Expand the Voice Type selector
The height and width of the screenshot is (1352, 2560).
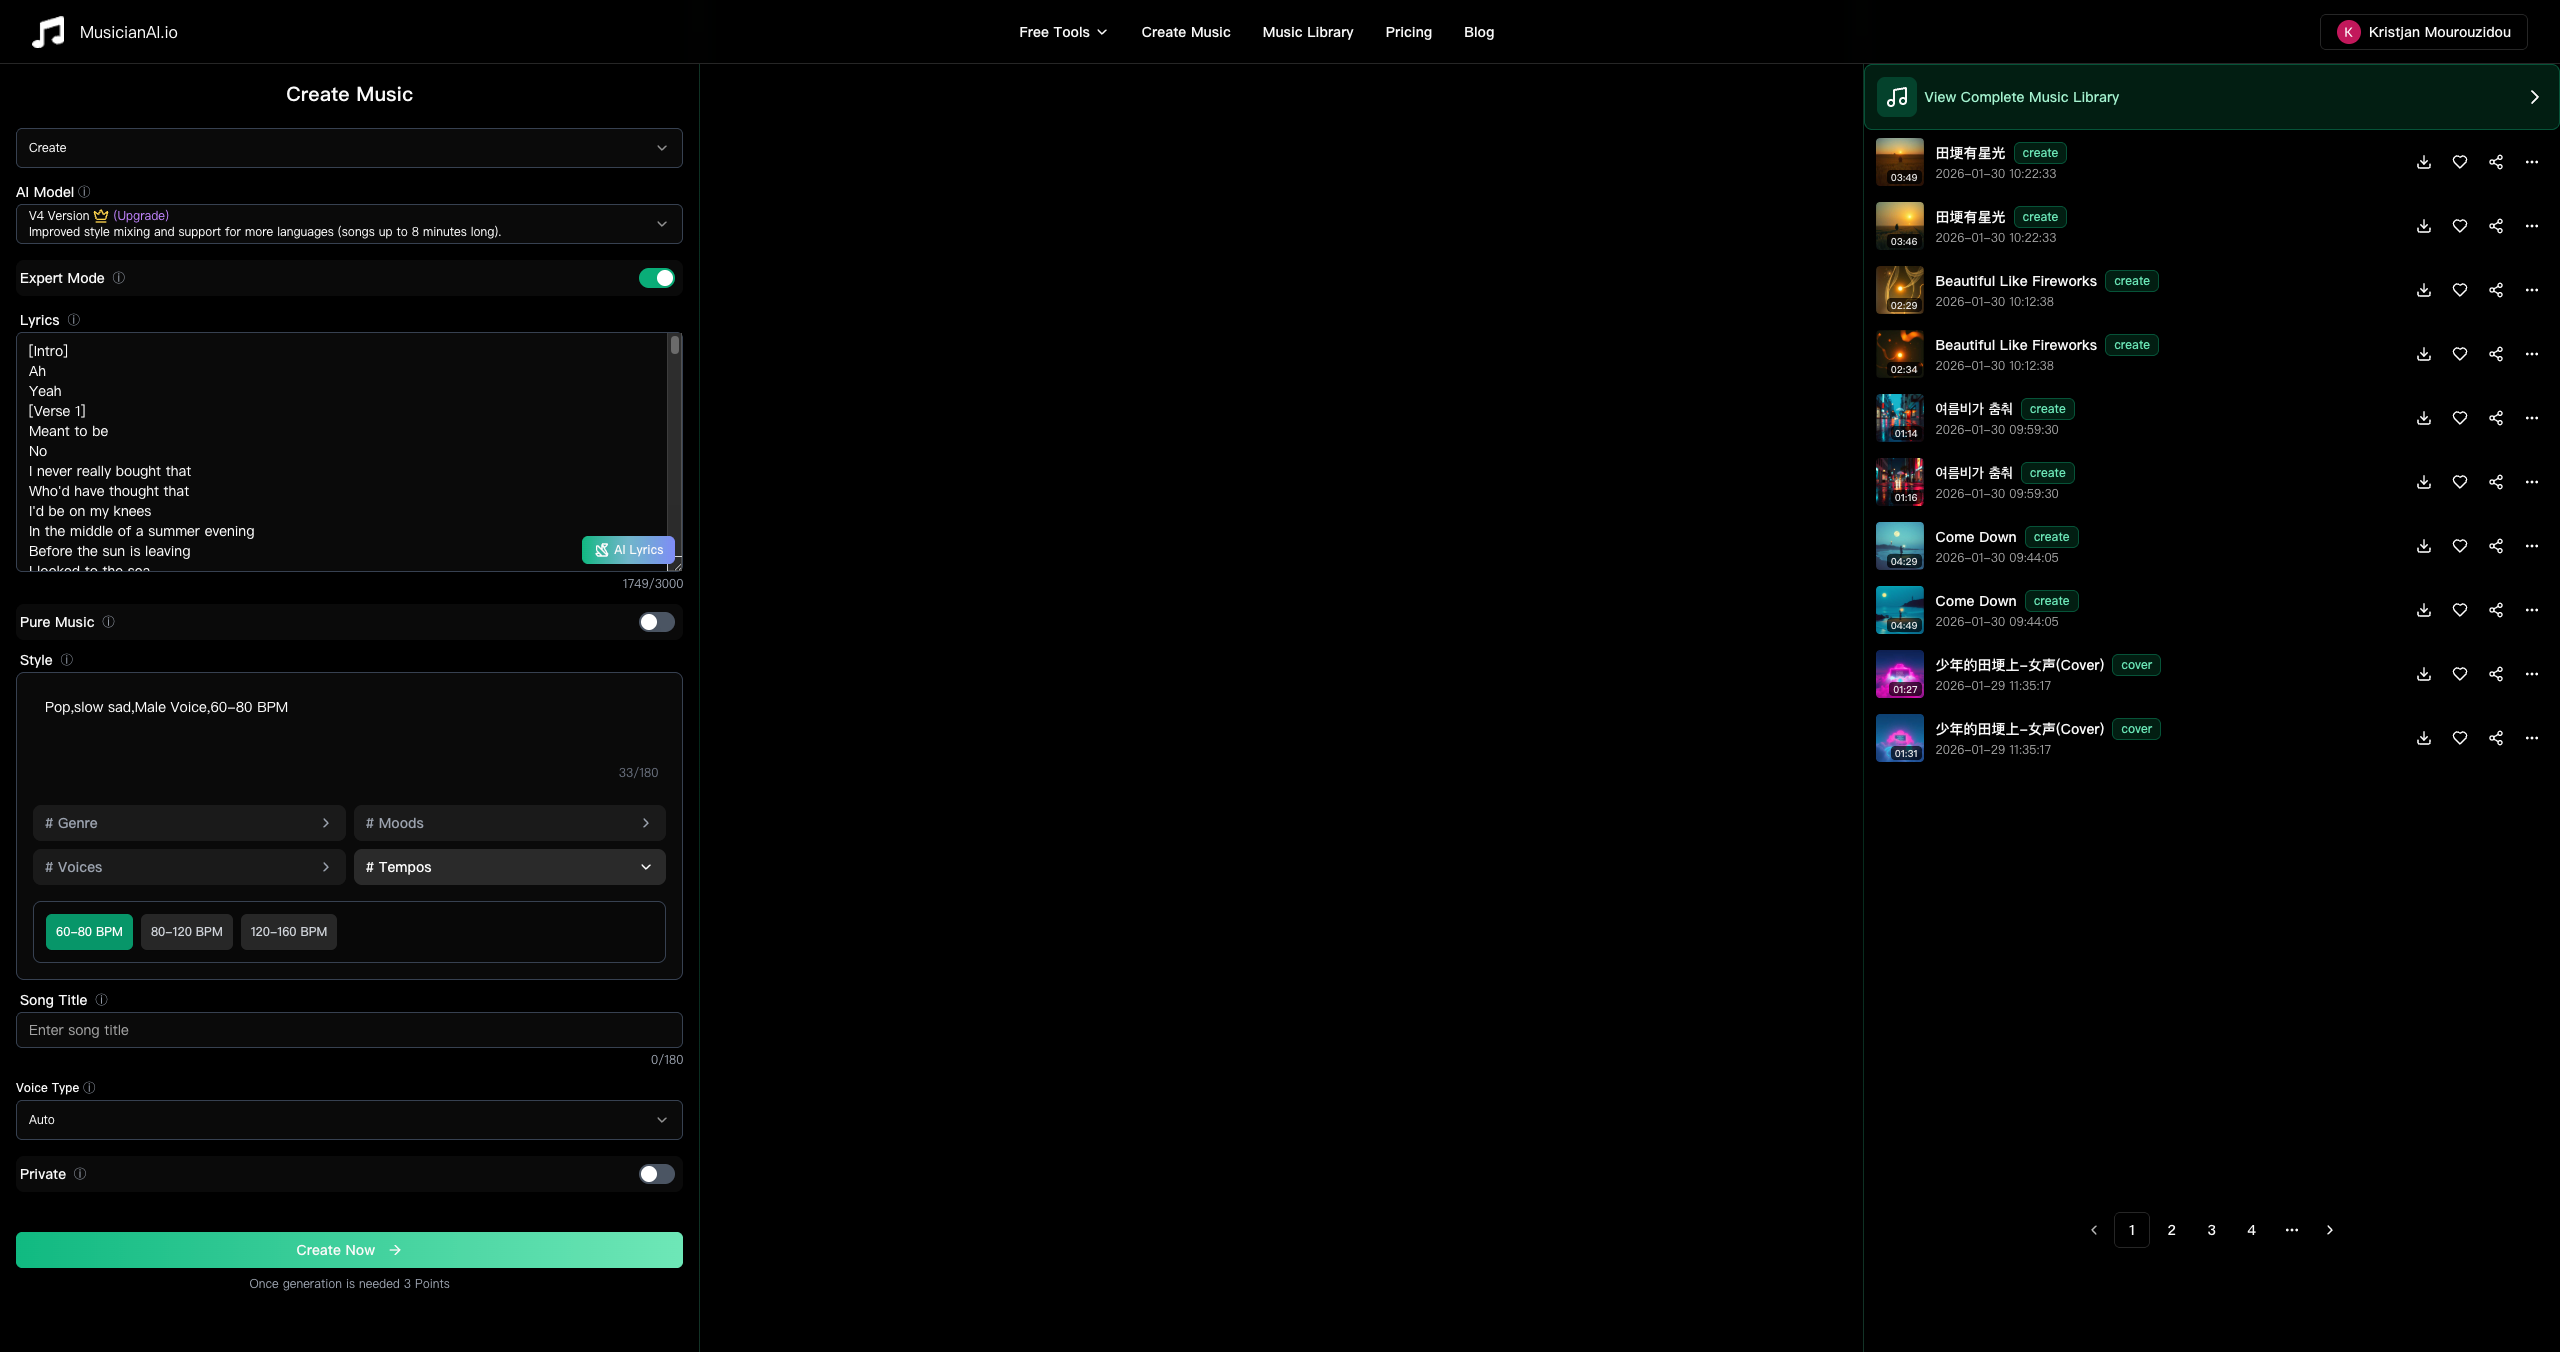coord(349,1120)
